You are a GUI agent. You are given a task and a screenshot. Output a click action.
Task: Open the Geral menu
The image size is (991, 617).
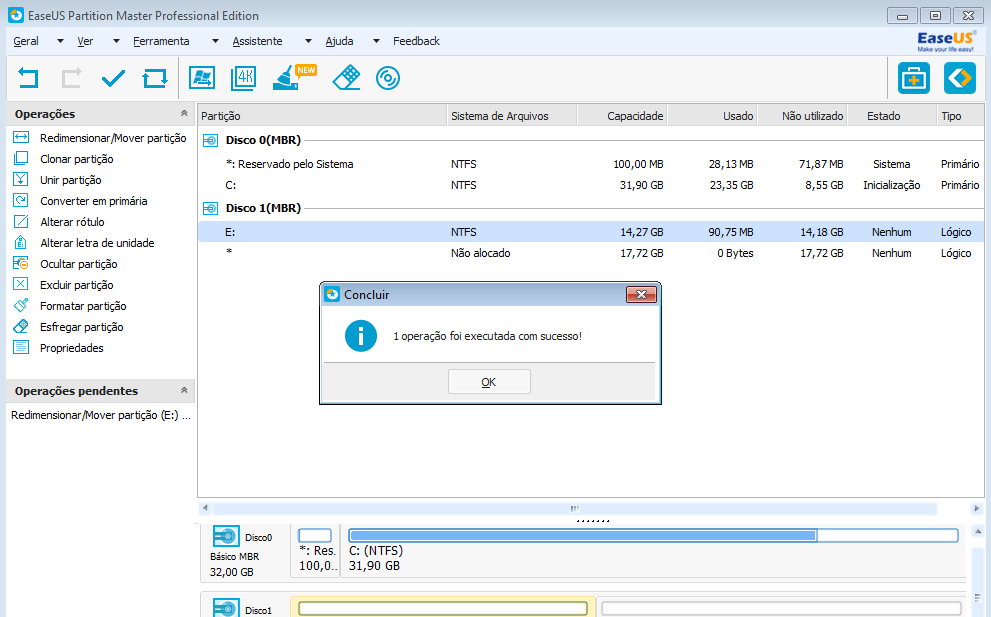pyautogui.click(x=26, y=41)
